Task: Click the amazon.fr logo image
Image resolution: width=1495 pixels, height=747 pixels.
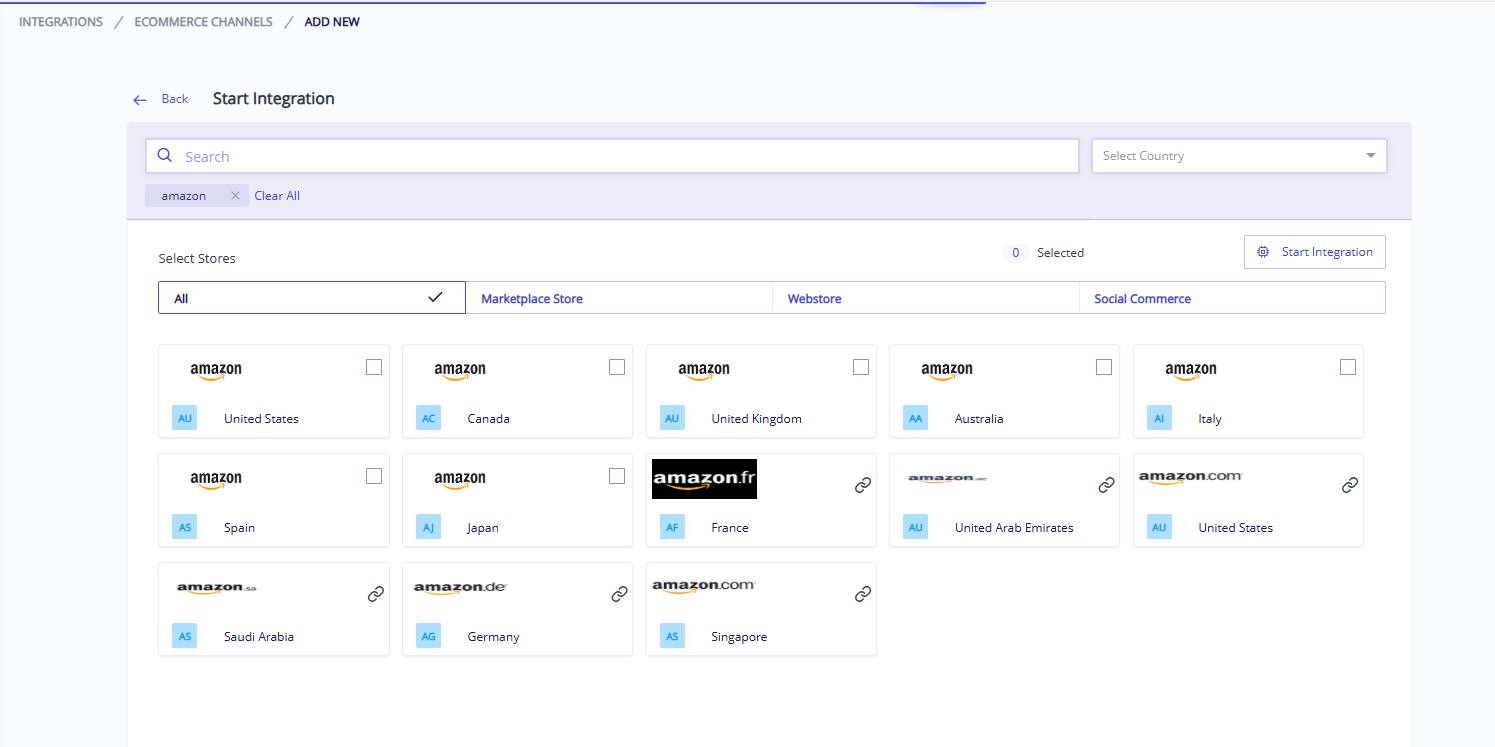Action: (x=704, y=479)
